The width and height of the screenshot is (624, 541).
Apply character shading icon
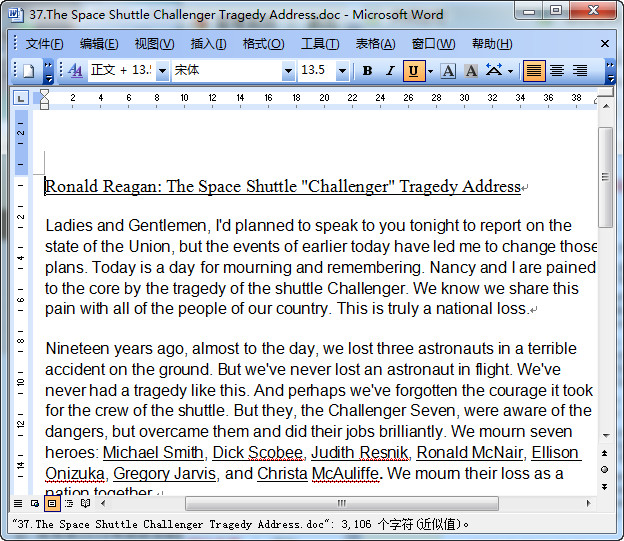coord(471,71)
